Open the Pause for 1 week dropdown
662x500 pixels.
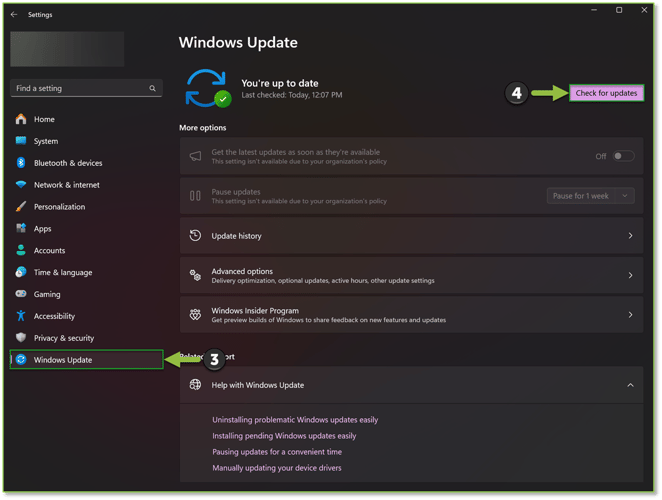(x=625, y=196)
